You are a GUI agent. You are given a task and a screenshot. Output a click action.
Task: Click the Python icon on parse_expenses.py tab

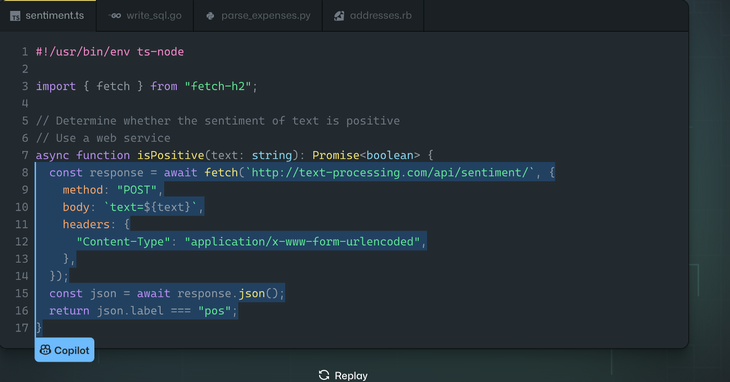coord(210,16)
